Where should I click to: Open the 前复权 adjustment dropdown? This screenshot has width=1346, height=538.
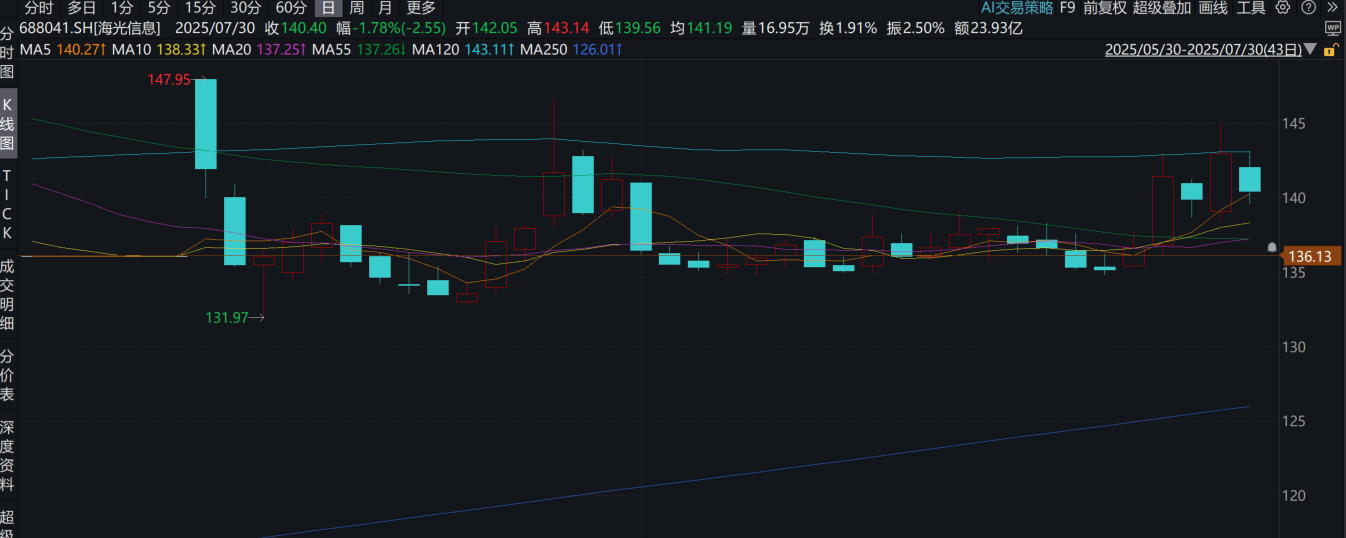pos(1105,8)
